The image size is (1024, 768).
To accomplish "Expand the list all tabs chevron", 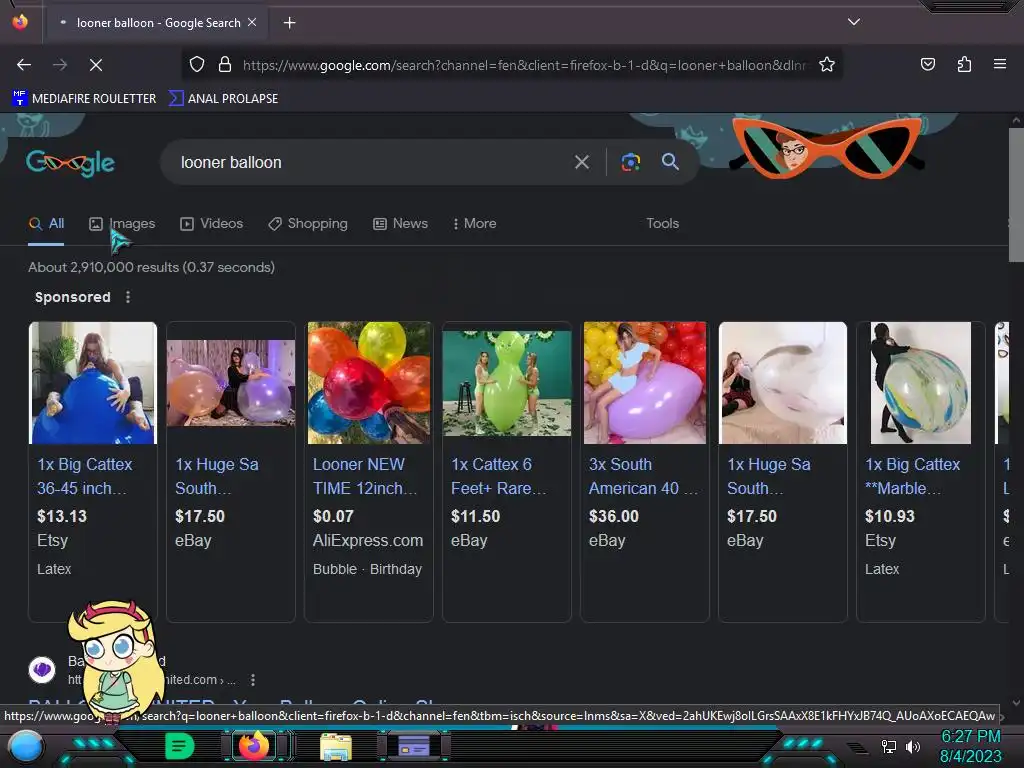I will point(854,22).
